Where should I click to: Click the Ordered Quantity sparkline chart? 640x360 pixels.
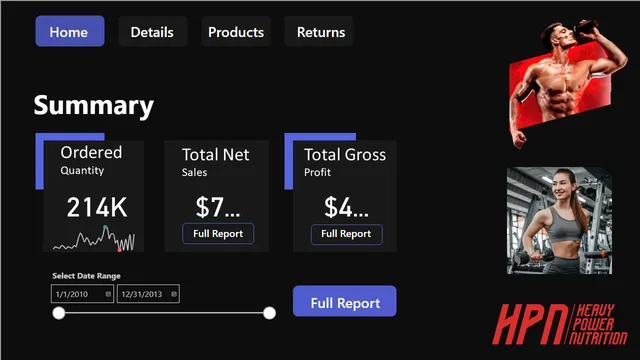94,238
